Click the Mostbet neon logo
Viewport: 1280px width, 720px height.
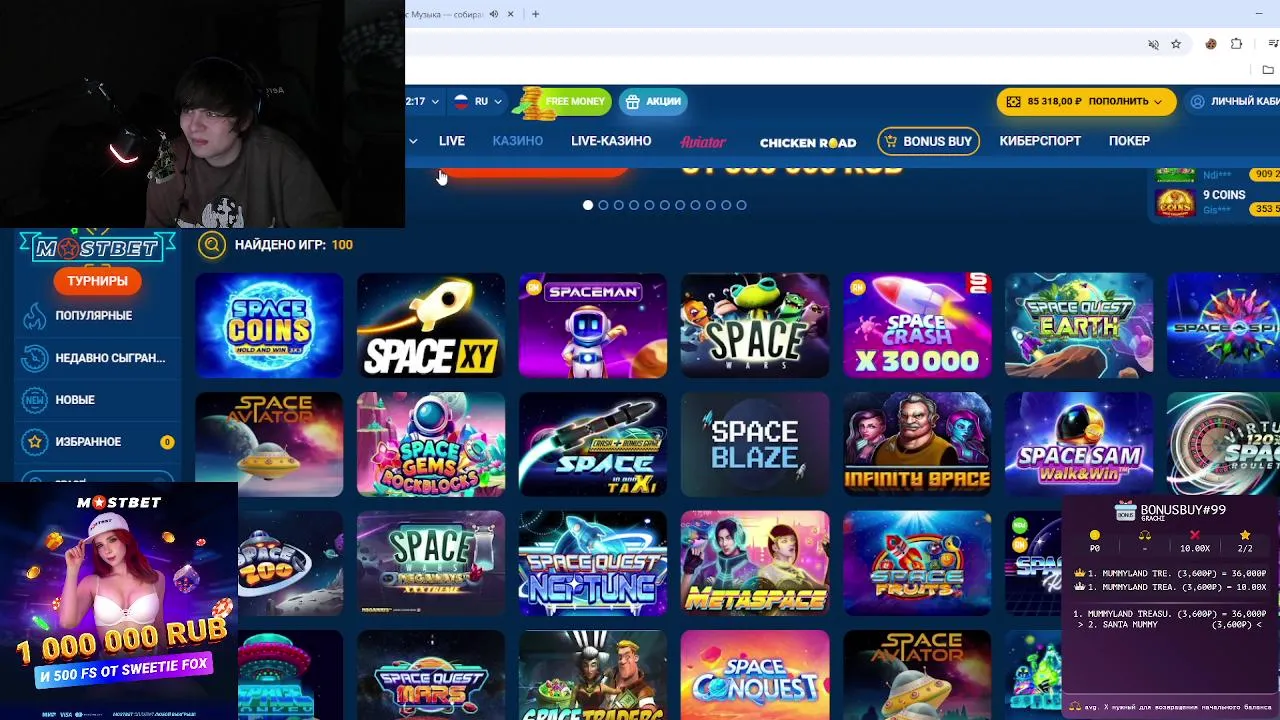pyautogui.click(x=97, y=248)
